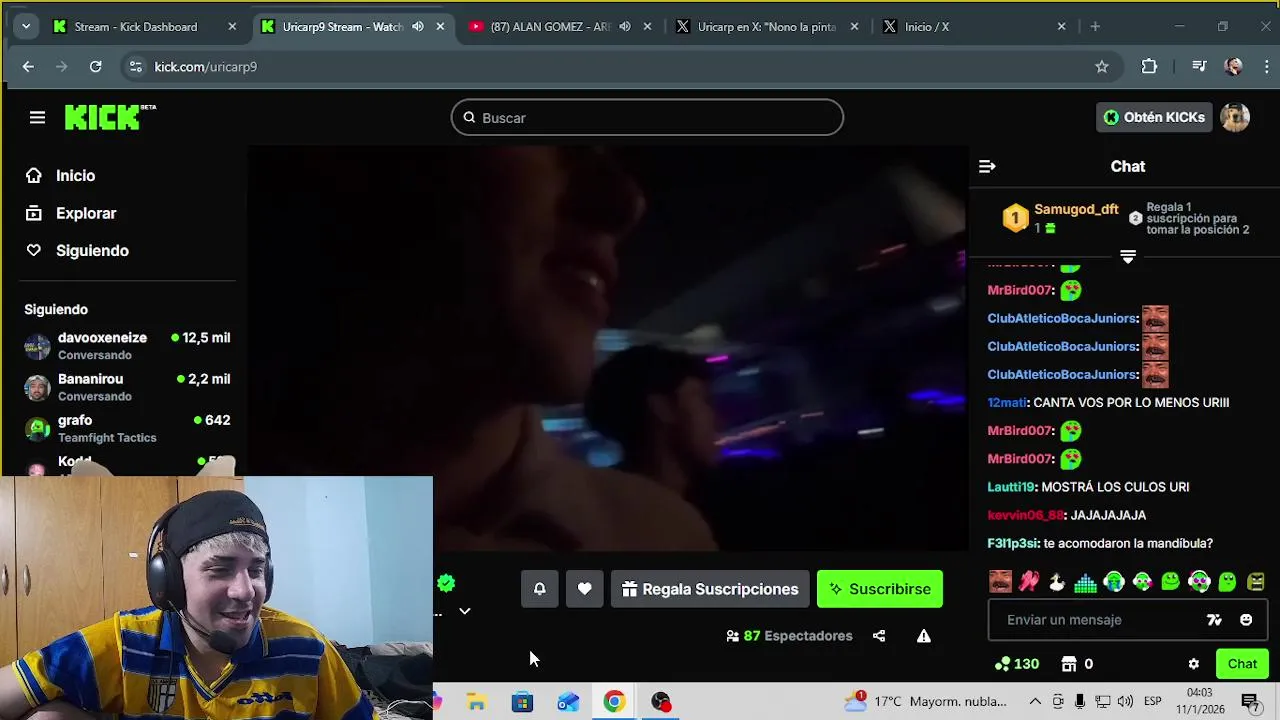Click Regala Suscripciones button
Image resolution: width=1280 pixels, height=720 pixels.
(x=710, y=589)
